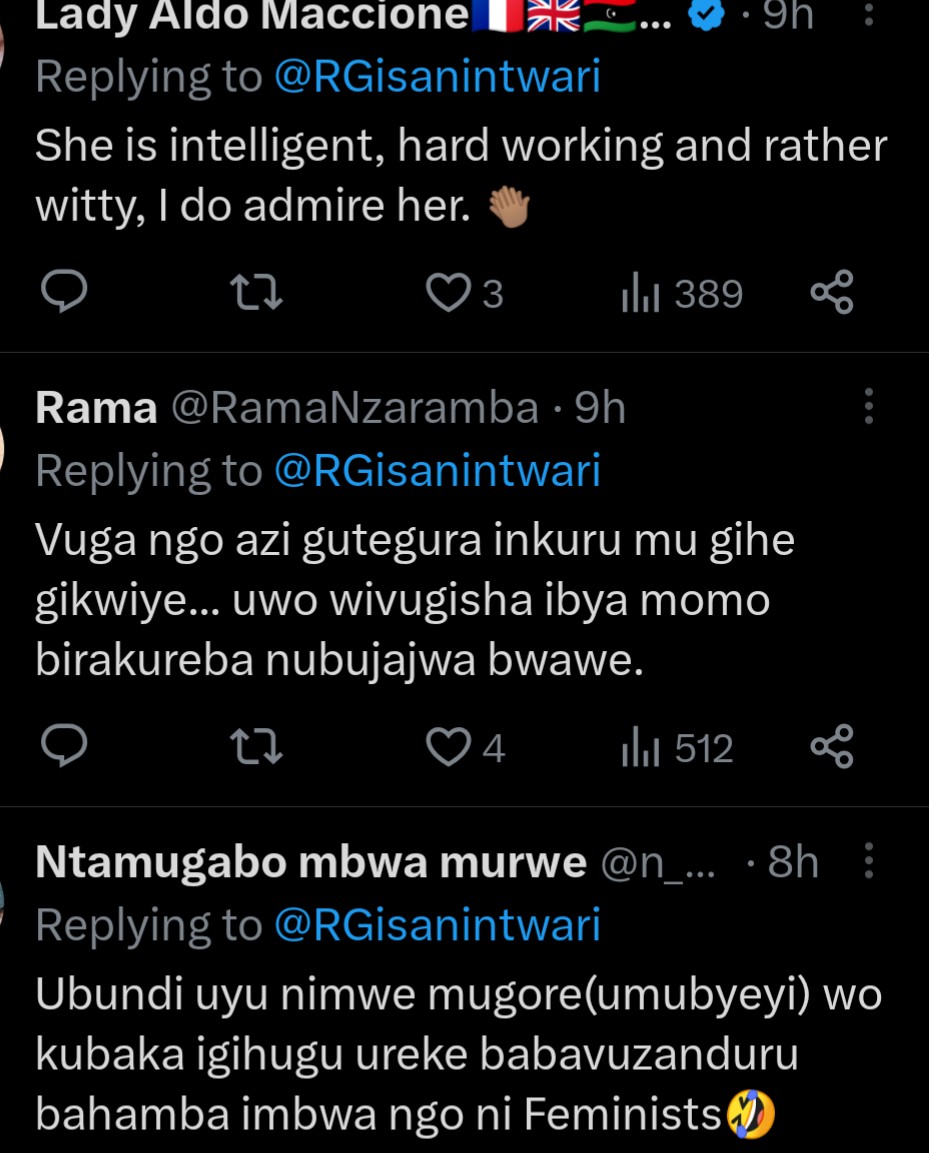Open @RGisanintwari link in Rama's reply
This screenshot has height=1153, width=929.
[x=437, y=471]
